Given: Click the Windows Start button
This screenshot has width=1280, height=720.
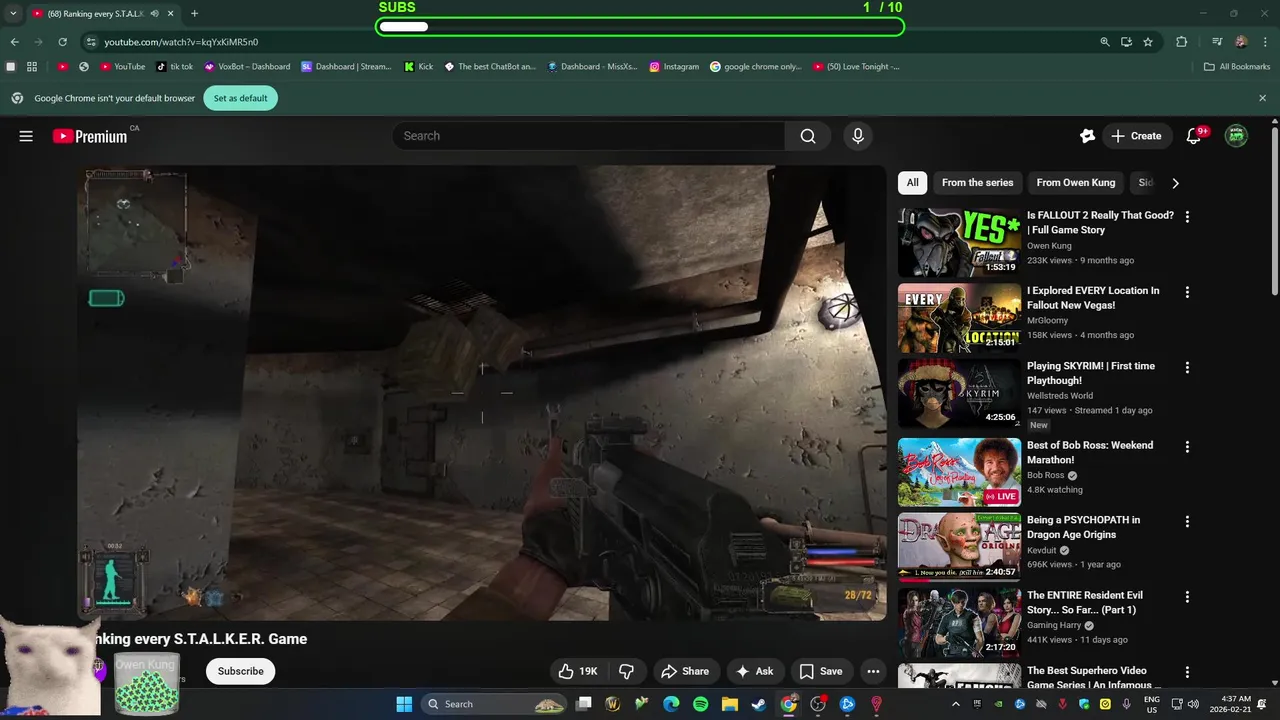Looking at the screenshot, I should (x=404, y=704).
